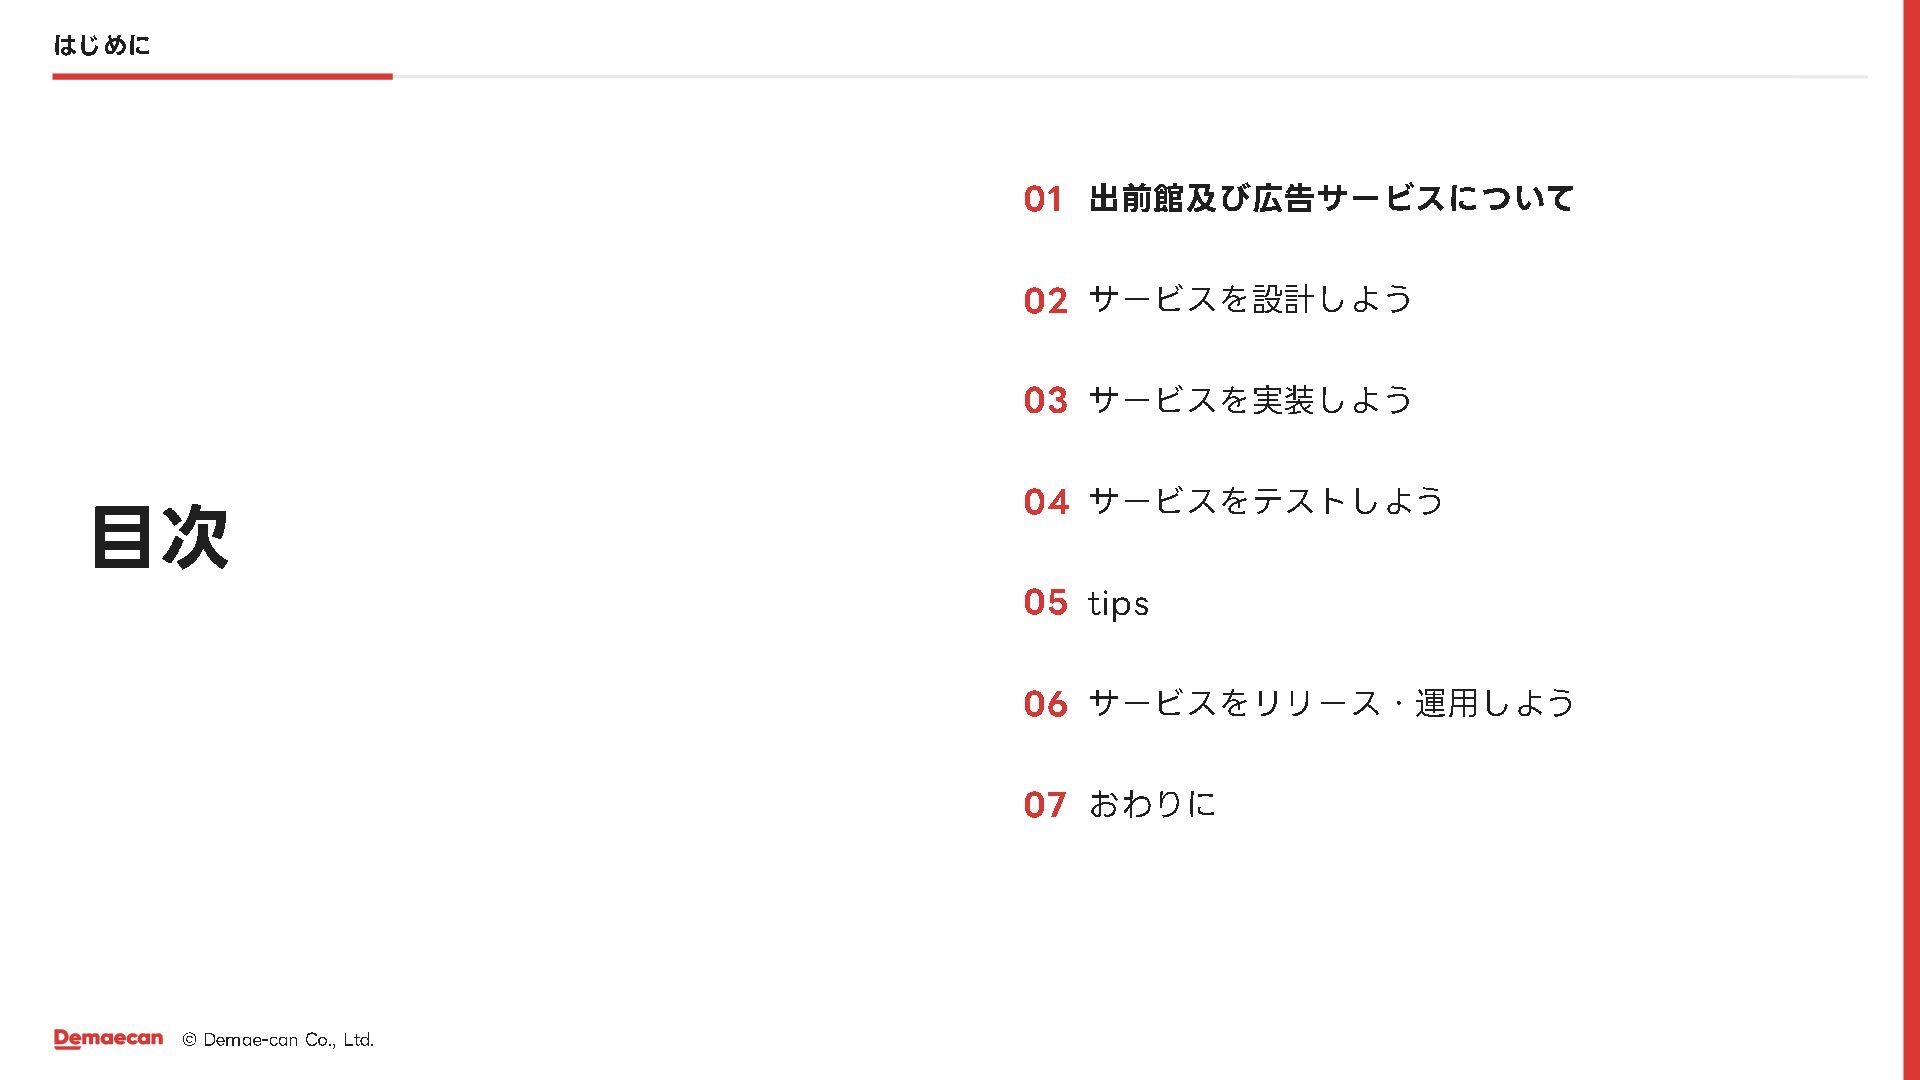Select サービスをリリース・運用しよう entry

click(x=1331, y=703)
